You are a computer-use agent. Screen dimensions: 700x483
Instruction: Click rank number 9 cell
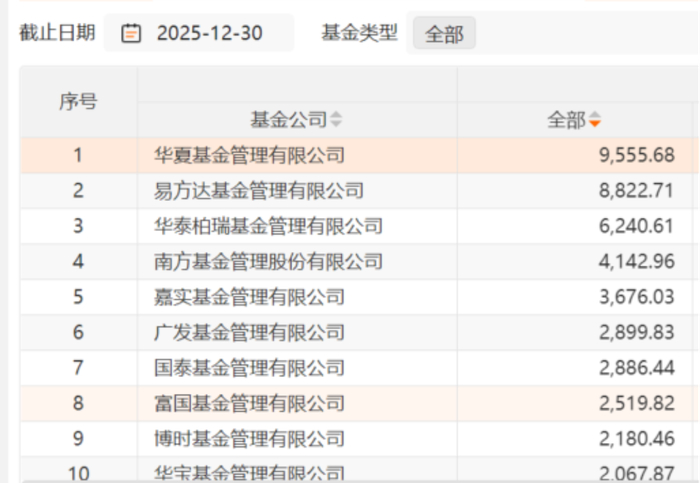click(79, 439)
